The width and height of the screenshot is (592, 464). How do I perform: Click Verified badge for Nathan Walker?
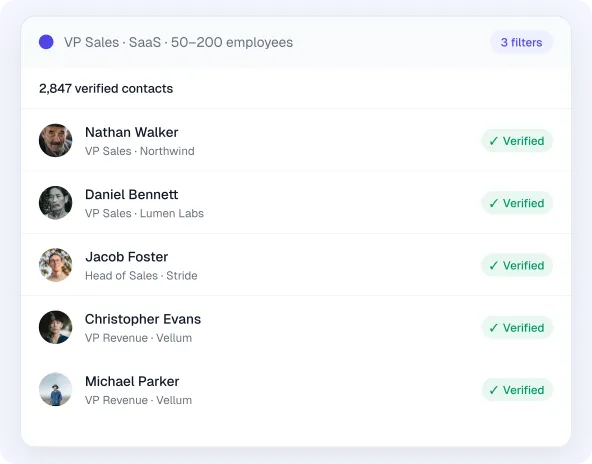pyautogui.click(x=517, y=141)
